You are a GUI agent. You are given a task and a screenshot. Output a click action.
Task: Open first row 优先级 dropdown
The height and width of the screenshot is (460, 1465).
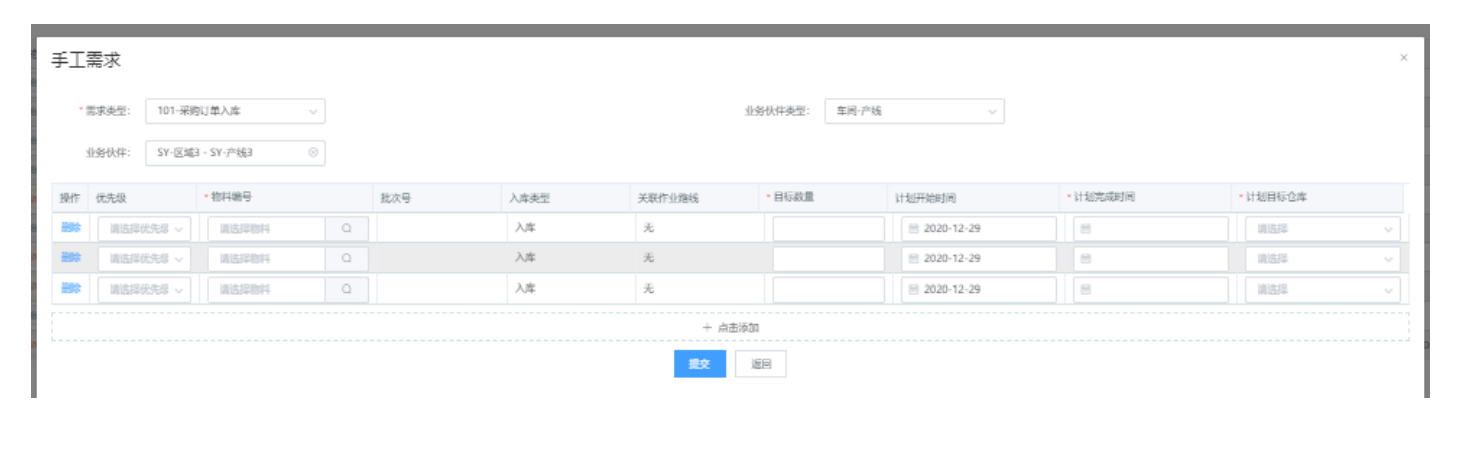coord(144,229)
